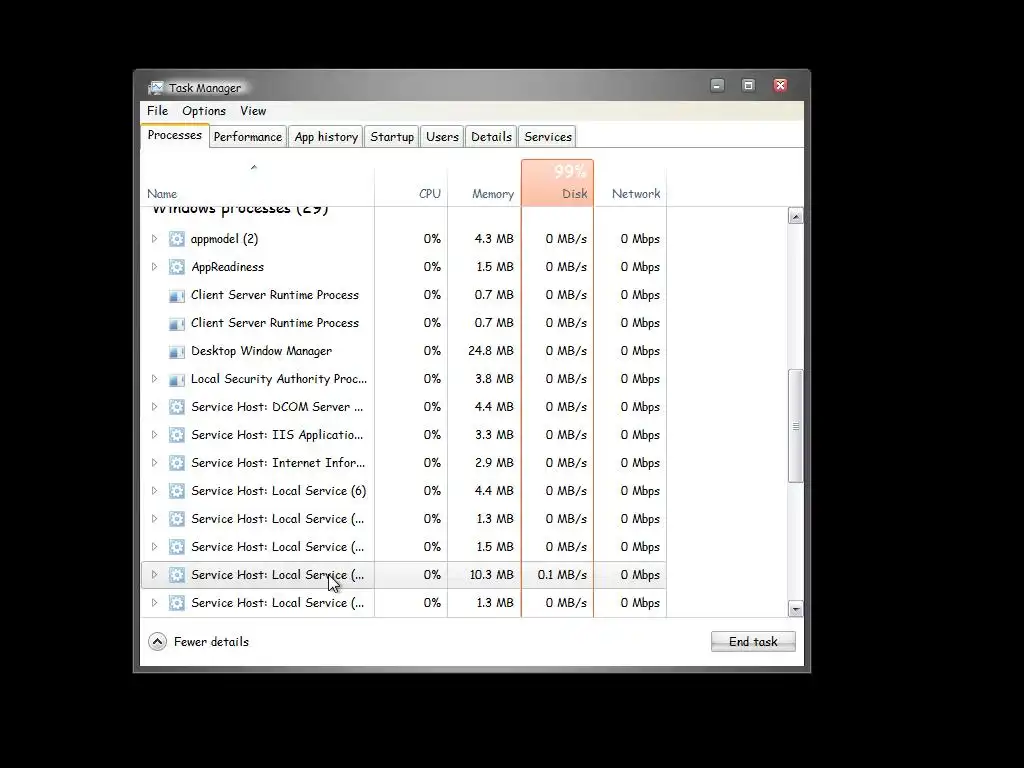Click the Task Manager title bar icon
1024x768 pixels.
pyautogui.click(x=155, y=88)
